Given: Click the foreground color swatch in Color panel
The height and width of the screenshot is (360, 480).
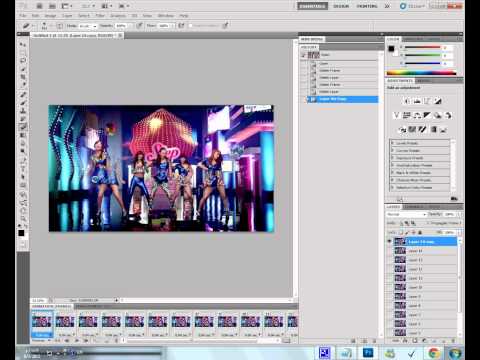Looking at the screenshot, I should 391,49.
